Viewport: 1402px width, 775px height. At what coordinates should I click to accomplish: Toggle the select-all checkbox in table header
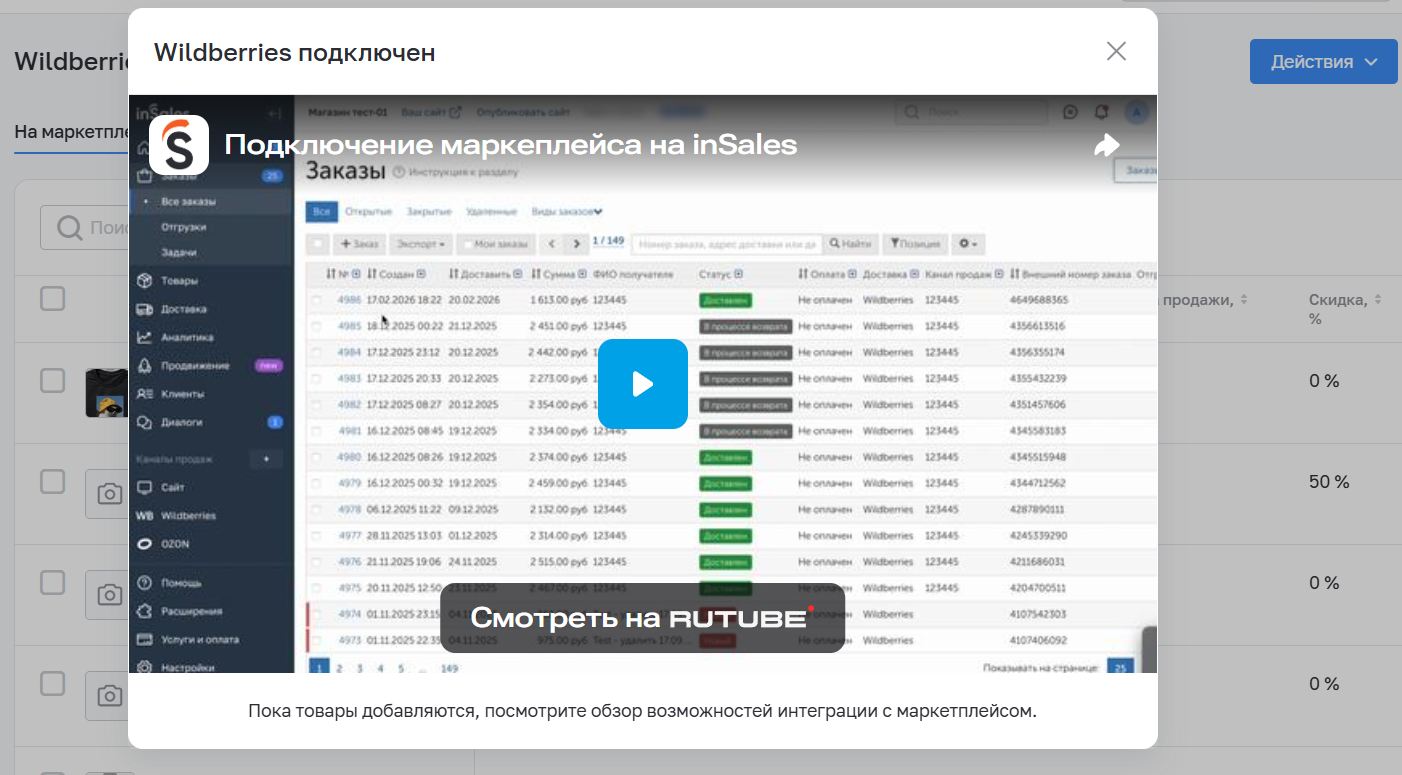(52, 298)
